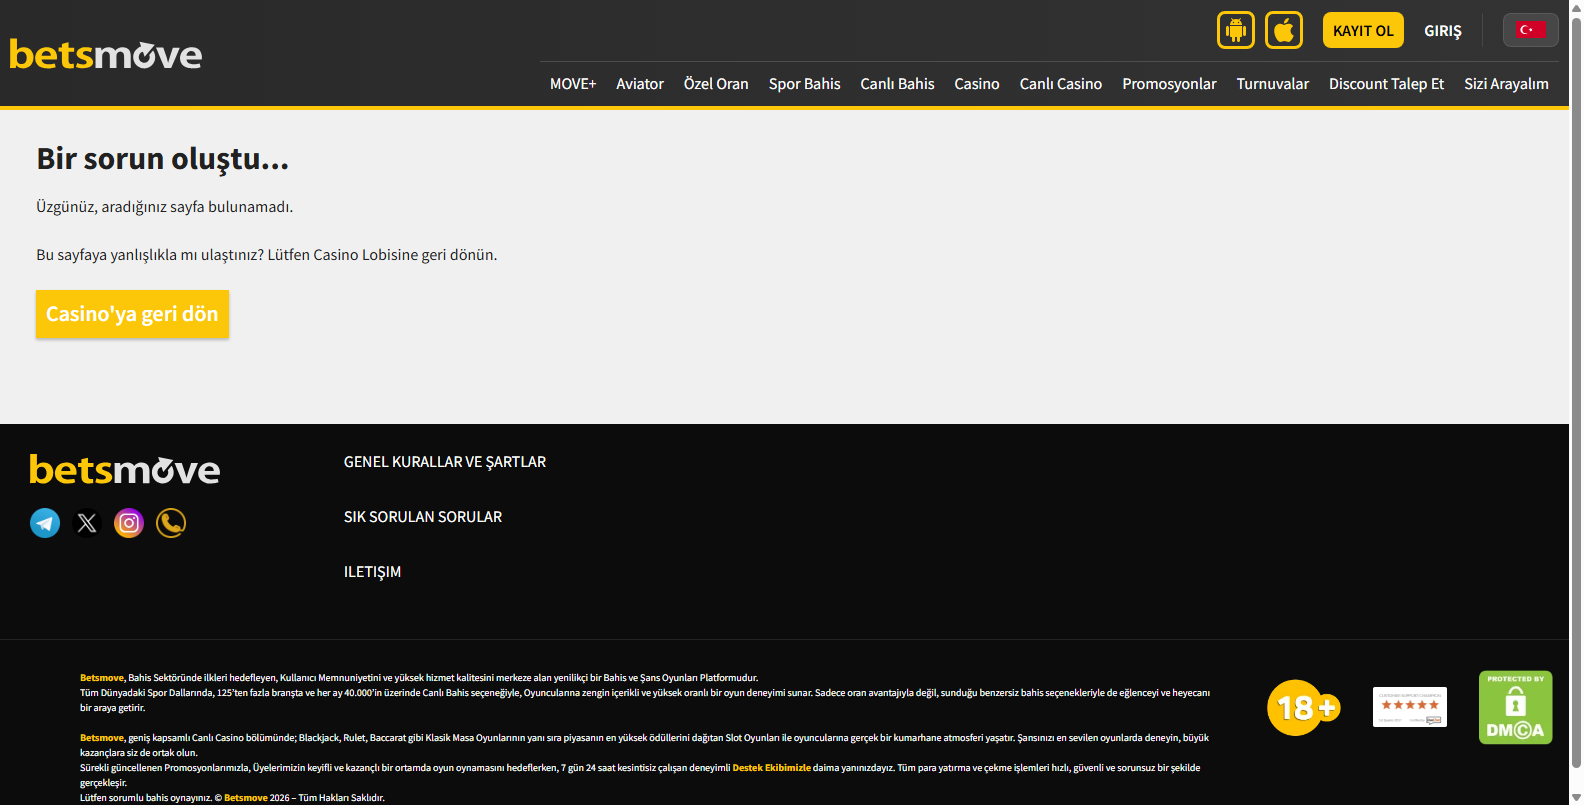Click Sizi Arayalım menu item
The height and width of the screenshot is (805, 1584).
pos(1507,84)
